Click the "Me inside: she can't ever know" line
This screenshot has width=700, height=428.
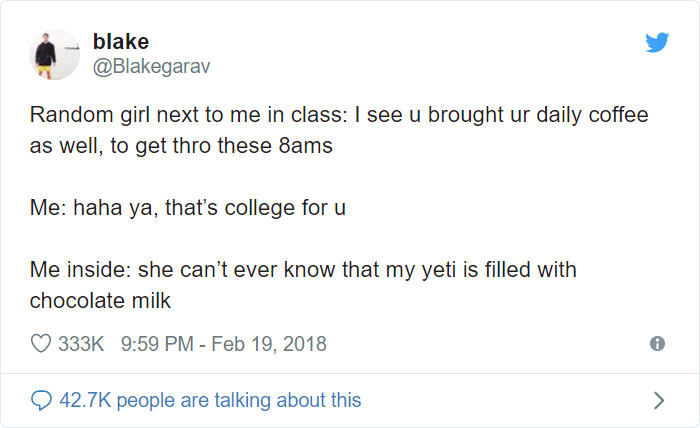coord(303,270)
